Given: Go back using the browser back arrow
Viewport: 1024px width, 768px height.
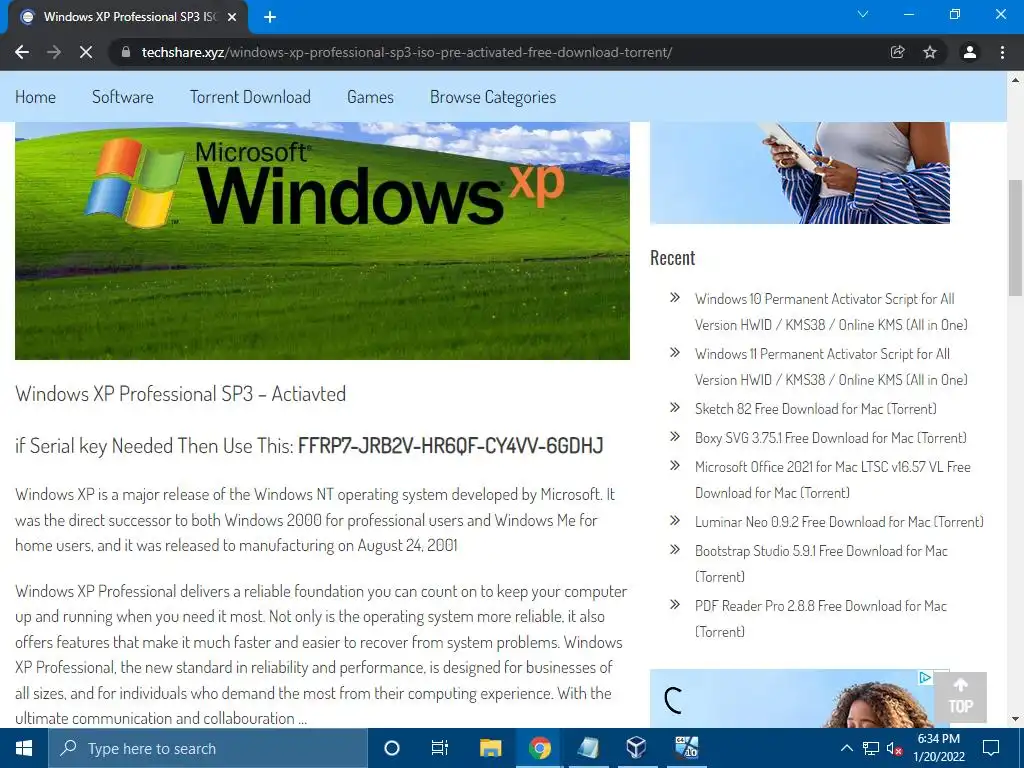Looking at the screenshot, I should click(22, 52).
